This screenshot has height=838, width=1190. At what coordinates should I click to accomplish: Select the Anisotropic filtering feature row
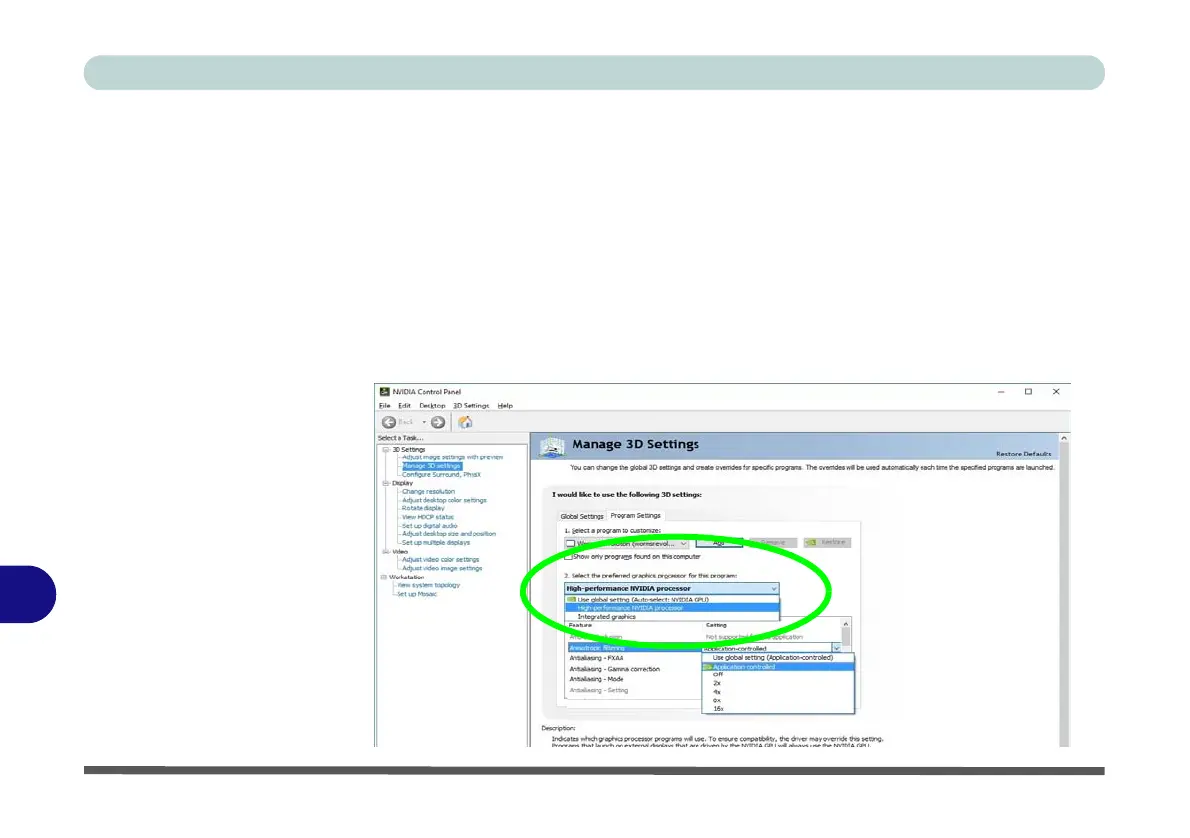point(634,648)
